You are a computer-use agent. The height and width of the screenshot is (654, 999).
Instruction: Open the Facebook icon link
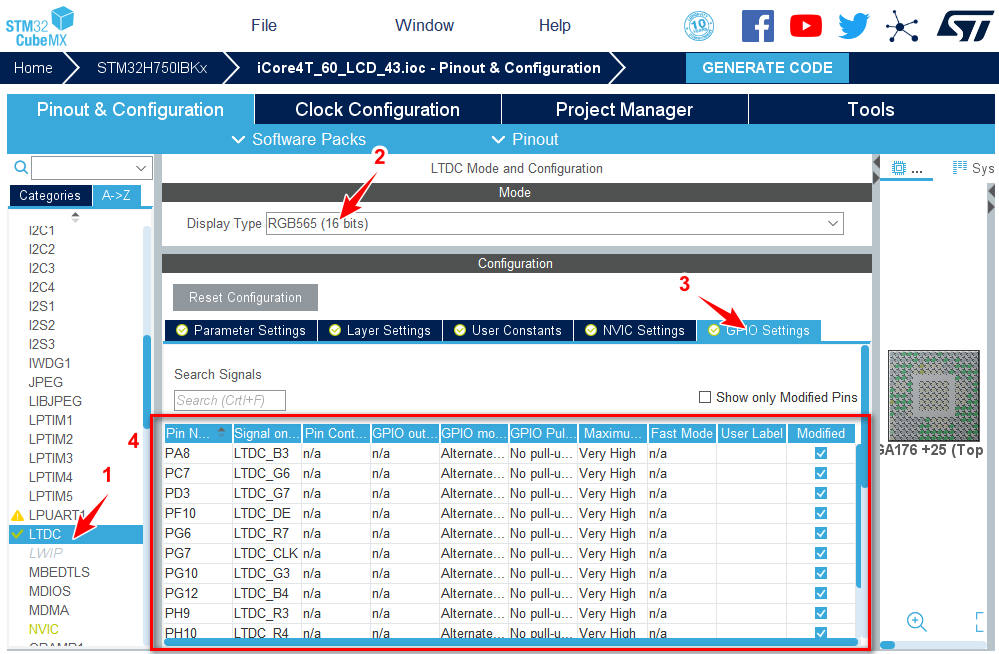point(757,26)
